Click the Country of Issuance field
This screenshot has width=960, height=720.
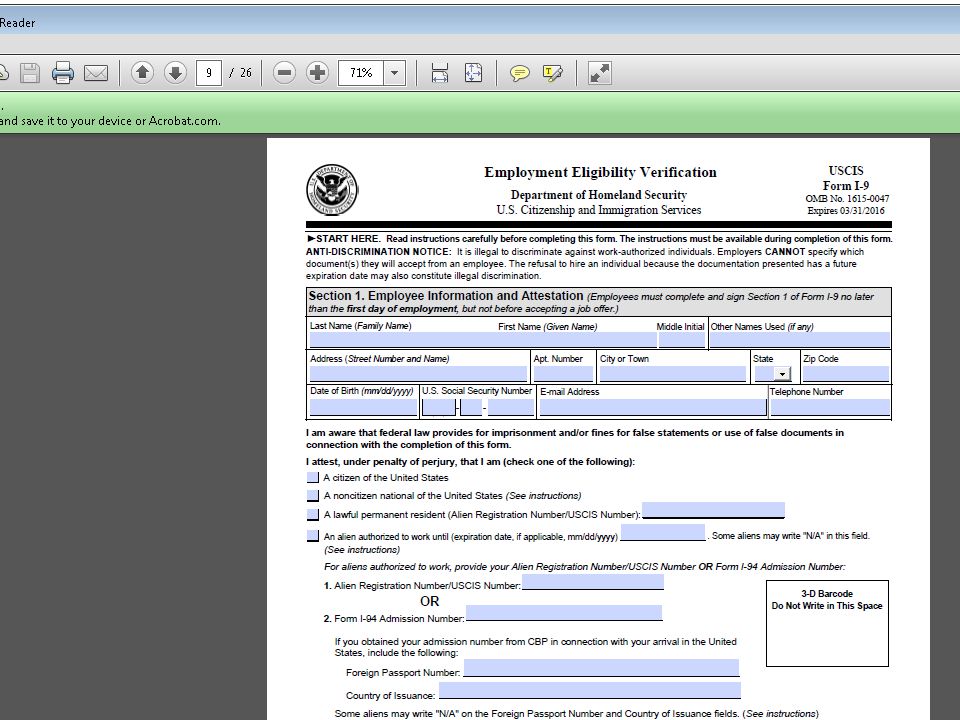590,691
